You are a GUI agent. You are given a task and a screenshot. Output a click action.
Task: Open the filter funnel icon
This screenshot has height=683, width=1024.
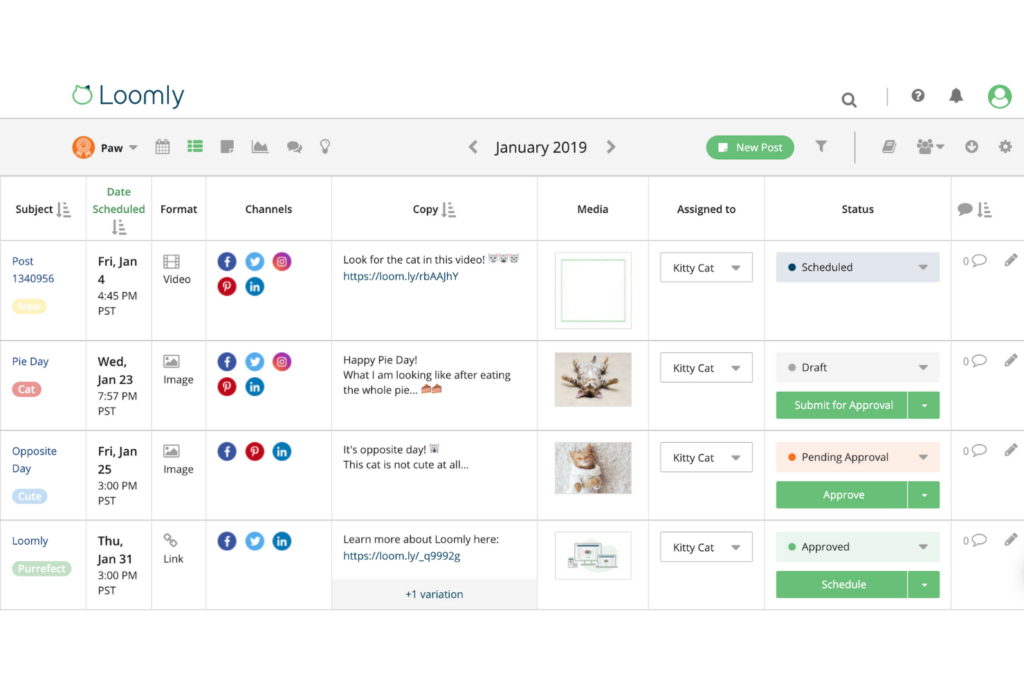[x=821, y=147]
